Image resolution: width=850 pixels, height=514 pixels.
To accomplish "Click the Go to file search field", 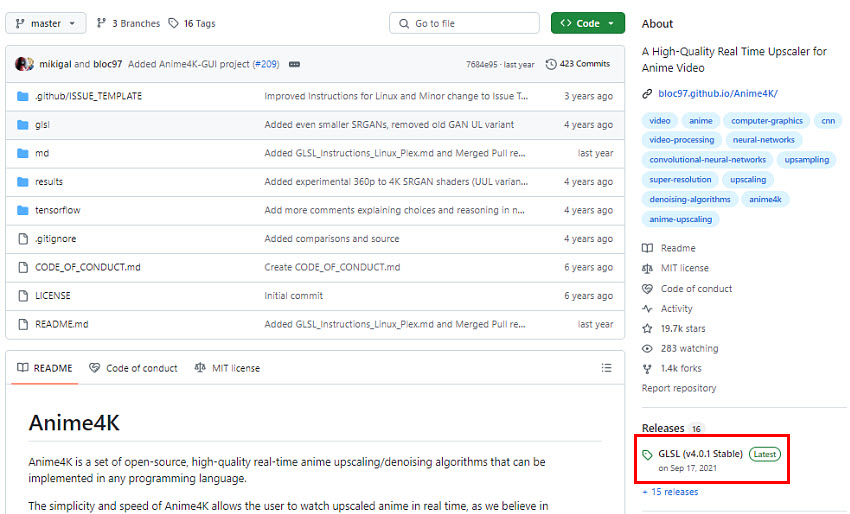I will pyautogui.click(x=464, y=23).
